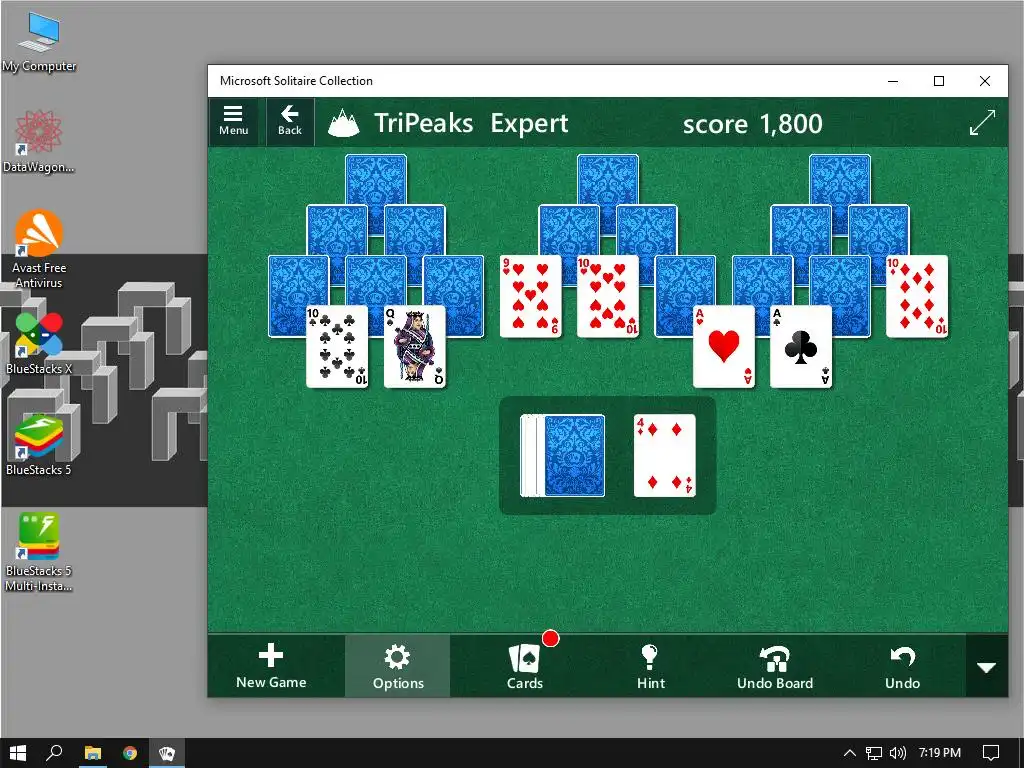The height and width of the screenshot is (768, 1024).
Task: Select the BlueStacks X desktop icon
Action: pyautogui.click(x=39, y=344)
